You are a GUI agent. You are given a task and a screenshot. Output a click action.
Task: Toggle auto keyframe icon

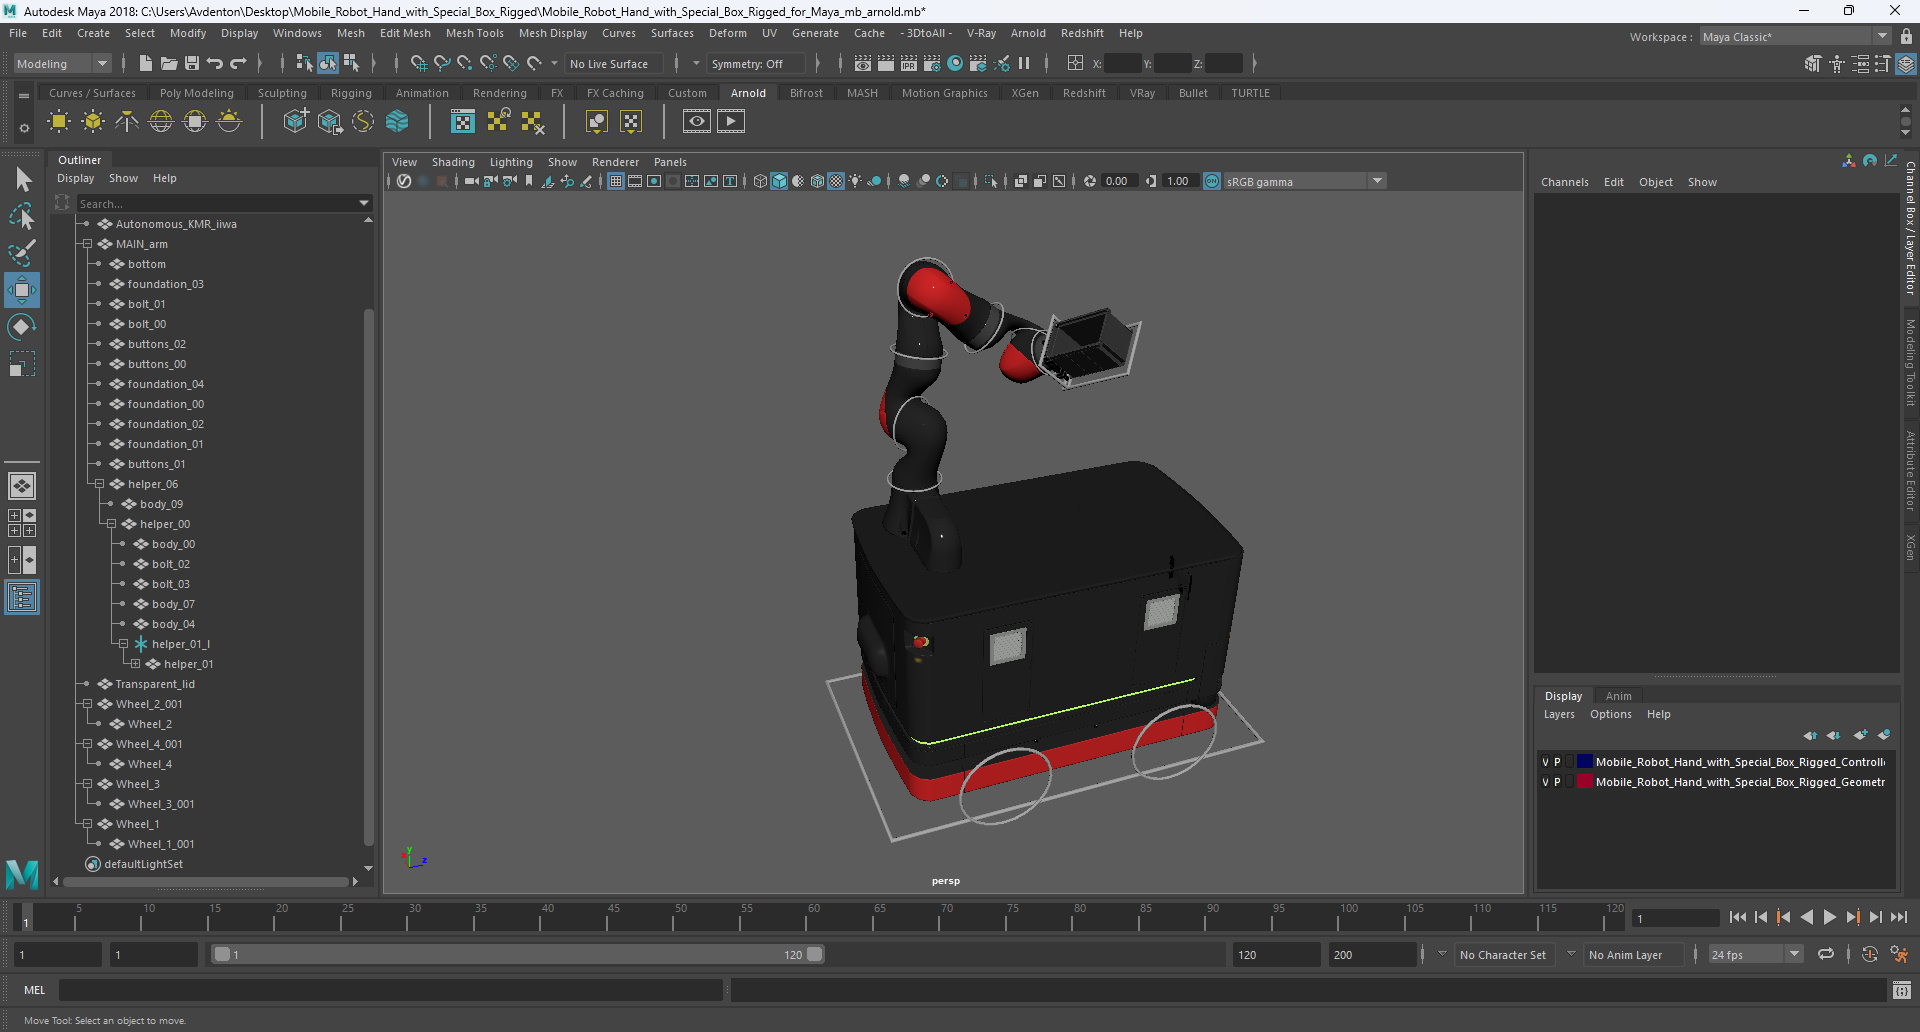click(x=1870, y=954)
